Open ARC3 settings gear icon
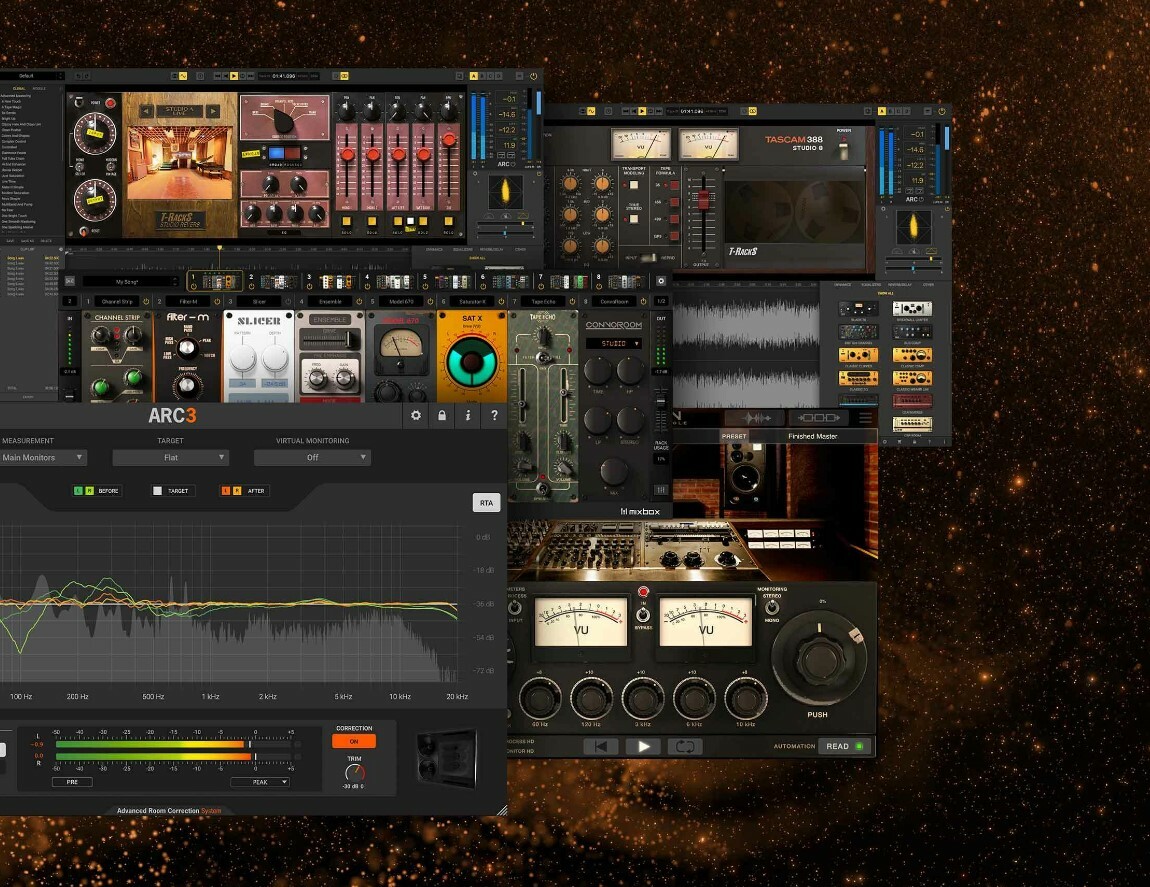Viewport: 1150px width, 887px height. click(416, 416)
